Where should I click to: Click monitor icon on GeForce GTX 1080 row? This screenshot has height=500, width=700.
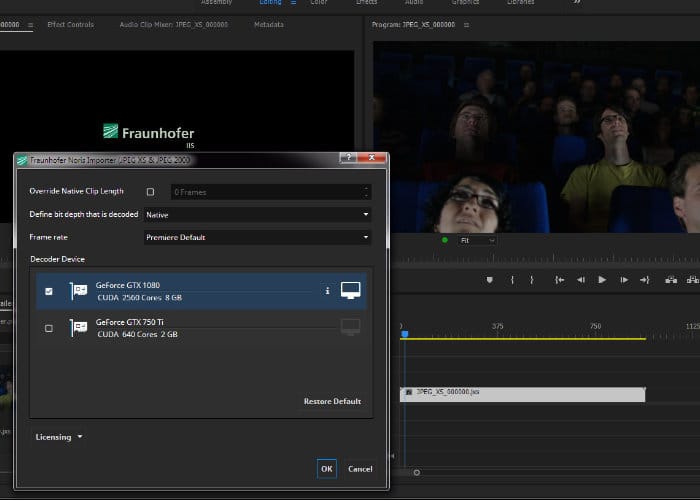click(x=350, y=290)
